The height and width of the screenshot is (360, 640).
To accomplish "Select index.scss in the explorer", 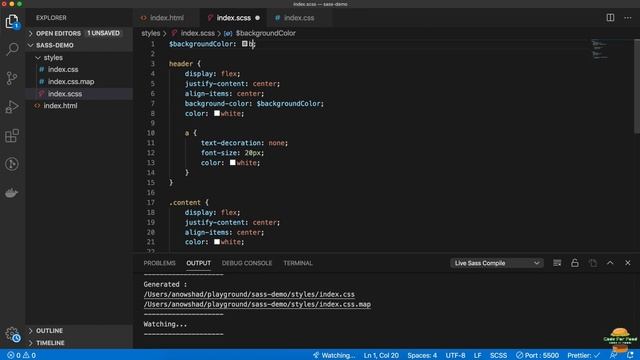I will 79,94.
